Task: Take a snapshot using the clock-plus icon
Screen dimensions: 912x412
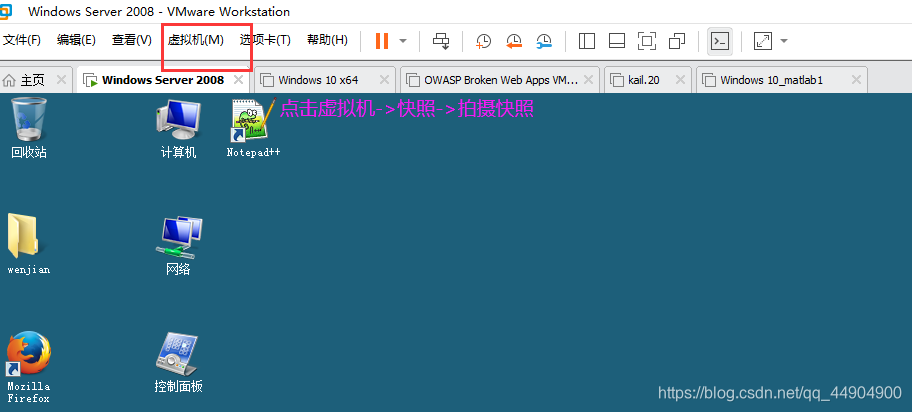Action: click(x=483, y=41)
